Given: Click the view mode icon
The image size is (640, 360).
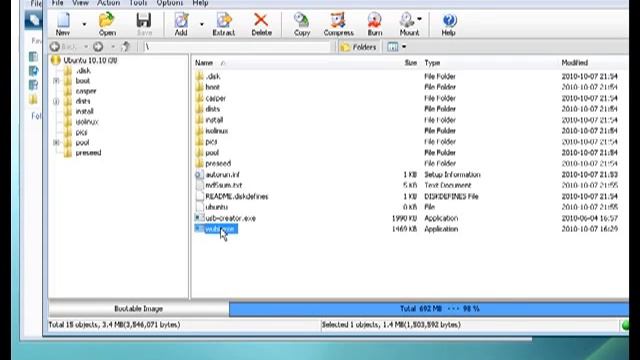Looking at the screenshot, I should [393, 47].
